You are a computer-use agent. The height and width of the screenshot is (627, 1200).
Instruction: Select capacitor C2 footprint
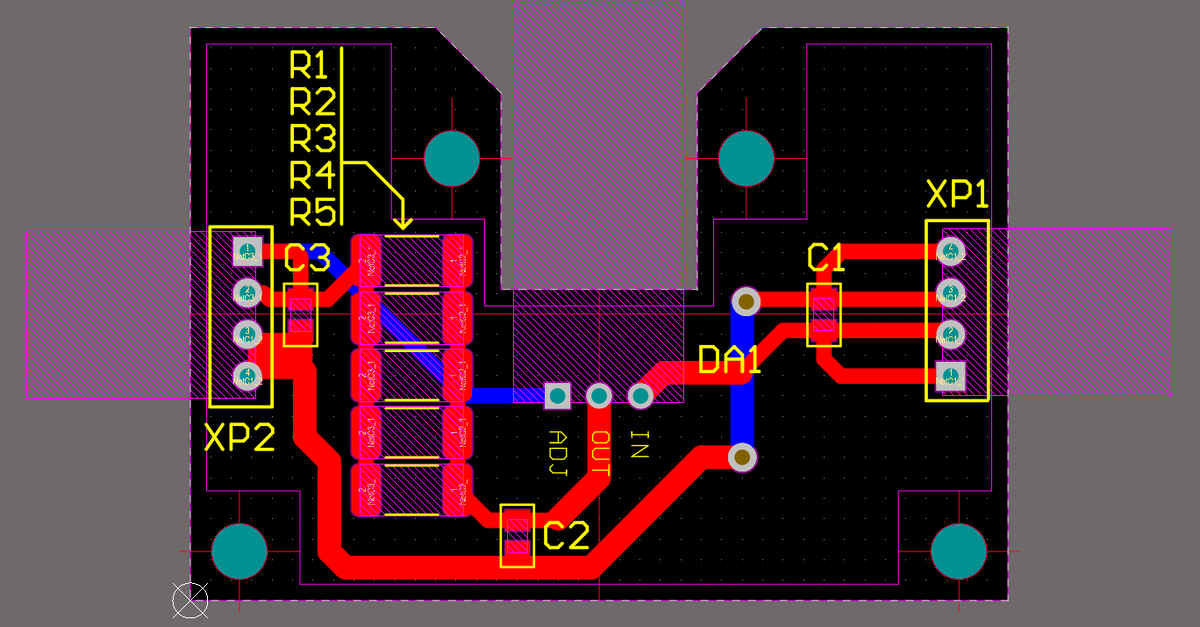pyautogui.click(x=517, y=536)
